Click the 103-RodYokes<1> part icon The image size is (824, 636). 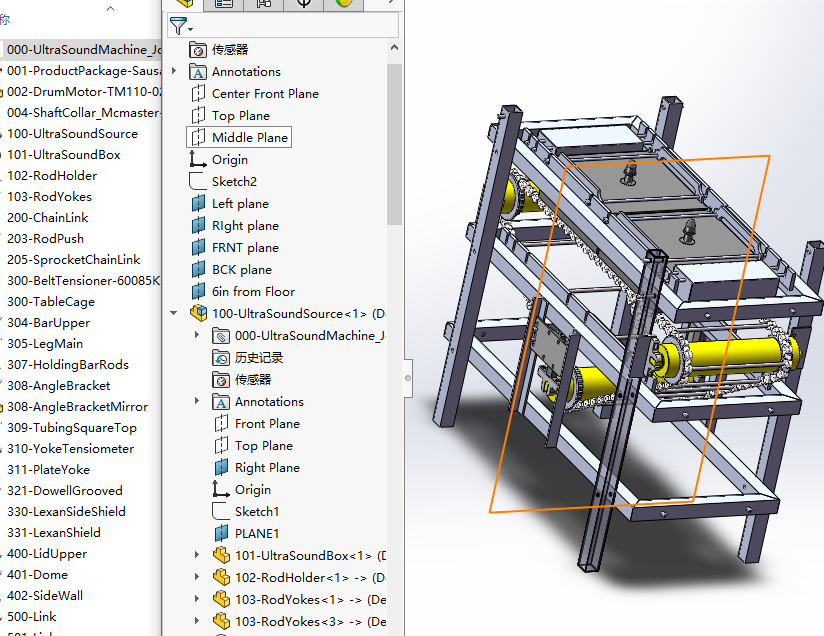[x=221, y=599]
